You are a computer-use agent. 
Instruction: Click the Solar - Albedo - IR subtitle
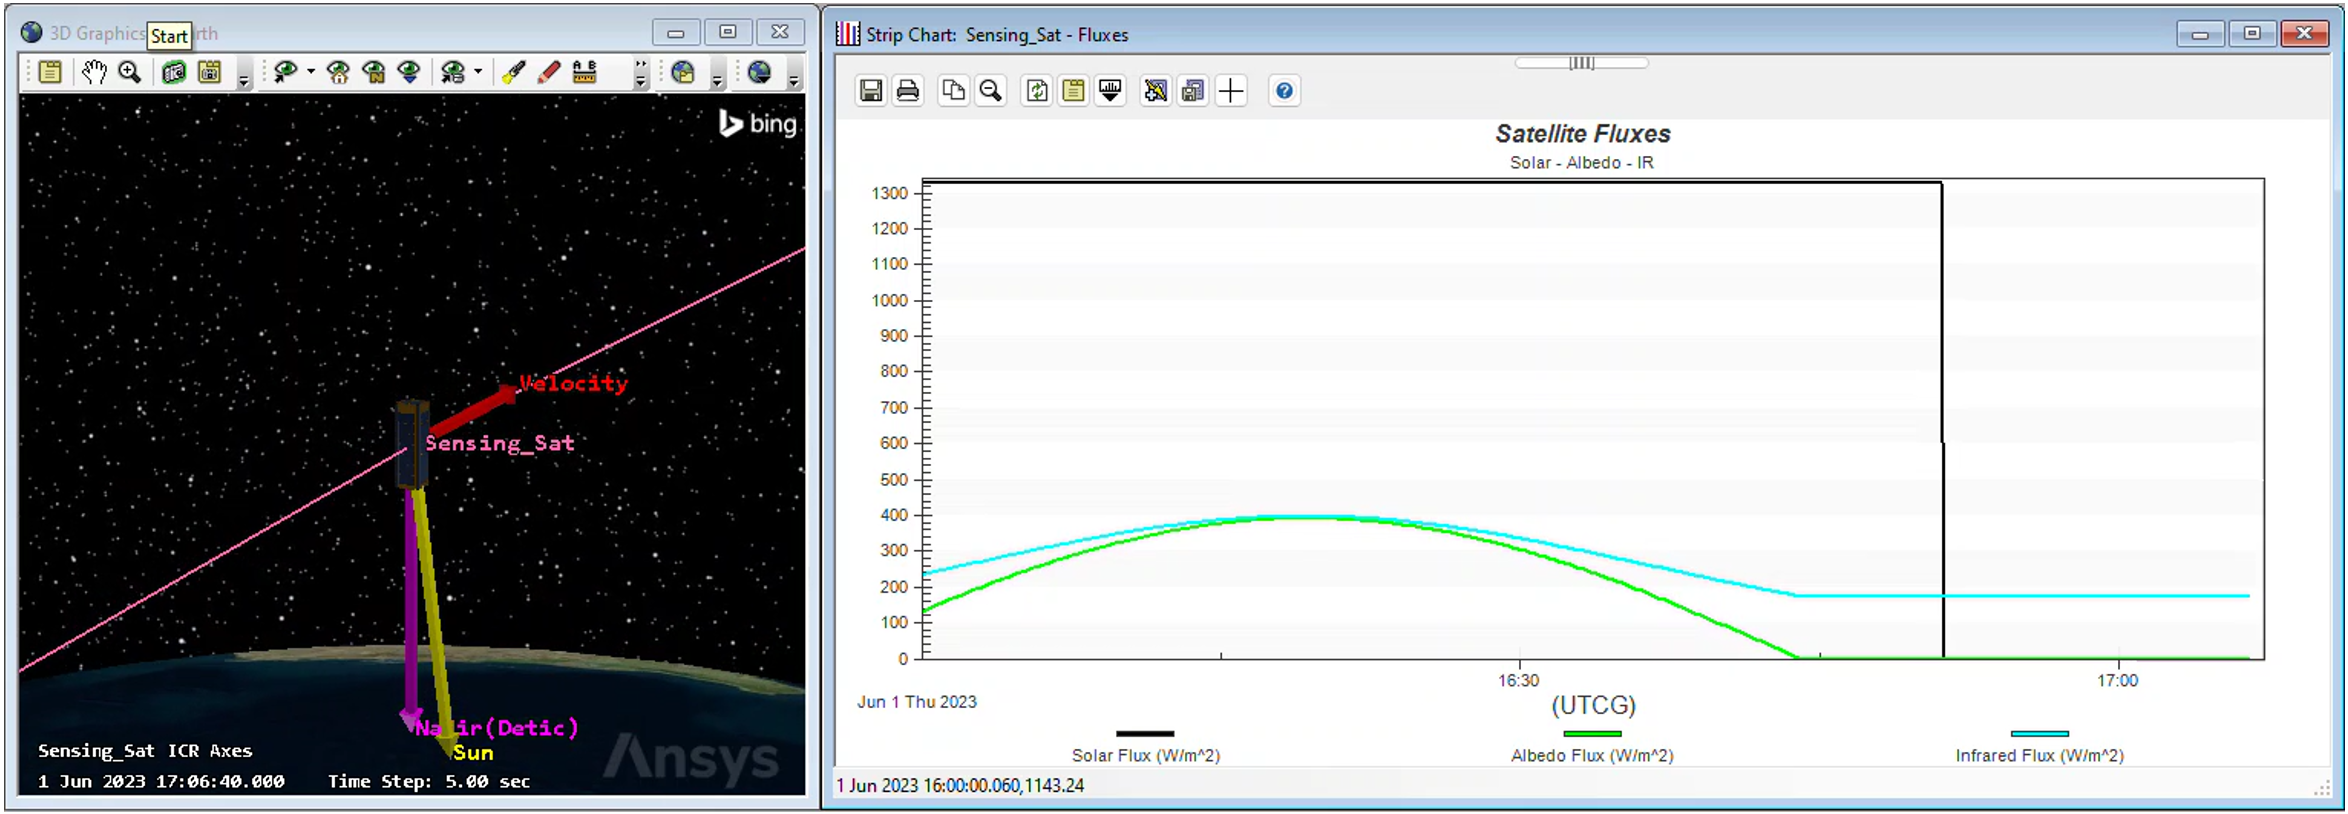(x=1582, y=163)
